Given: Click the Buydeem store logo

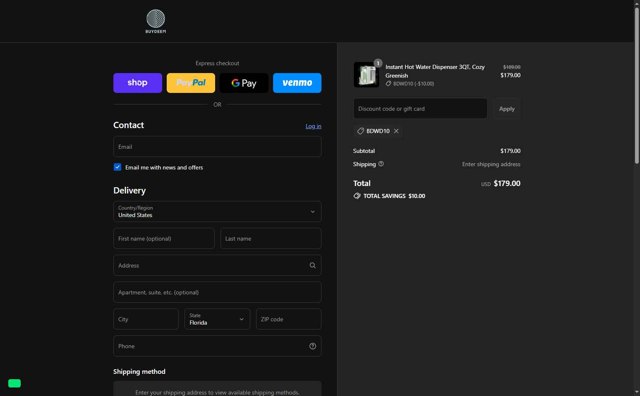Looking at the screenshot, I should (156, 21).
